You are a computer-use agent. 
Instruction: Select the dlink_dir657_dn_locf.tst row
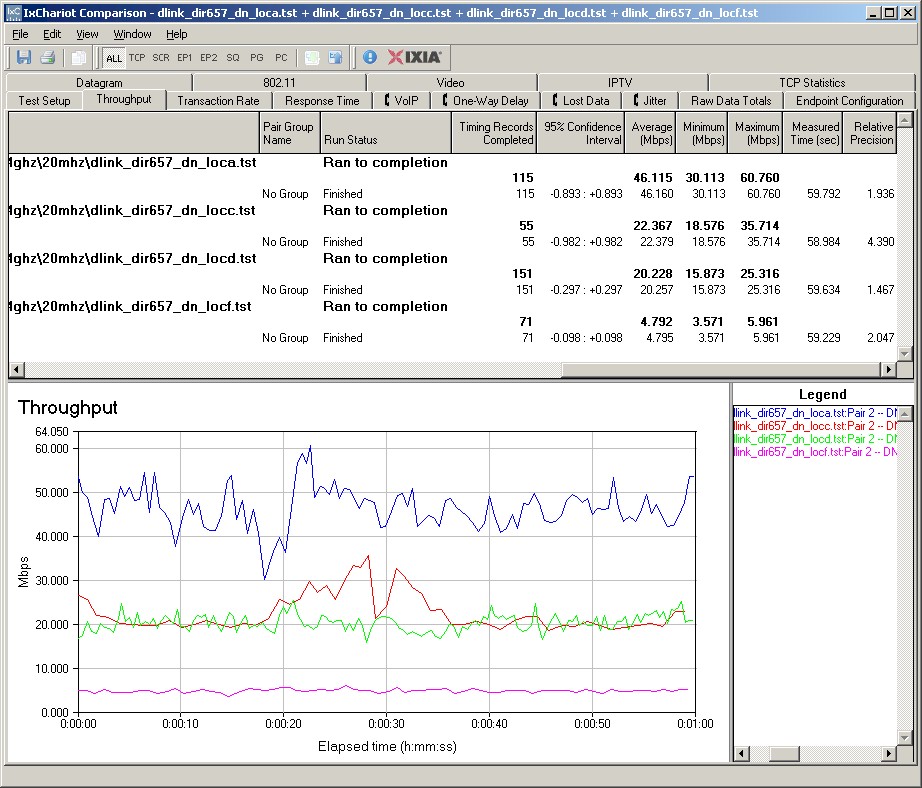pyautogui.click(x=452, y=306)
